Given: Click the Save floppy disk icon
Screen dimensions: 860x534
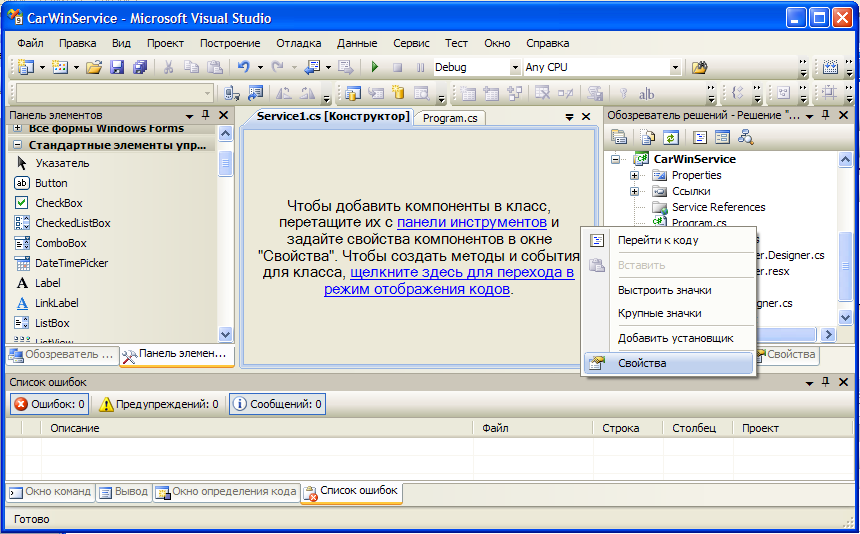Looking at the screenshot, I should pos(117,67).
